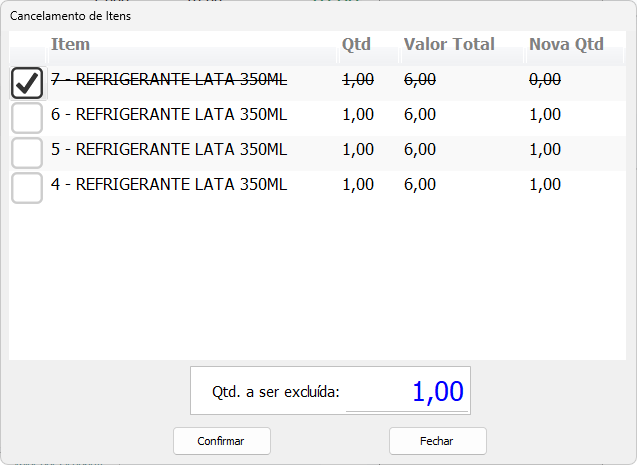Select row 5 - REFRIGERANTE LATA 350ML
The height and width of the screenshot is (465, 637).
tap(169, 150)
